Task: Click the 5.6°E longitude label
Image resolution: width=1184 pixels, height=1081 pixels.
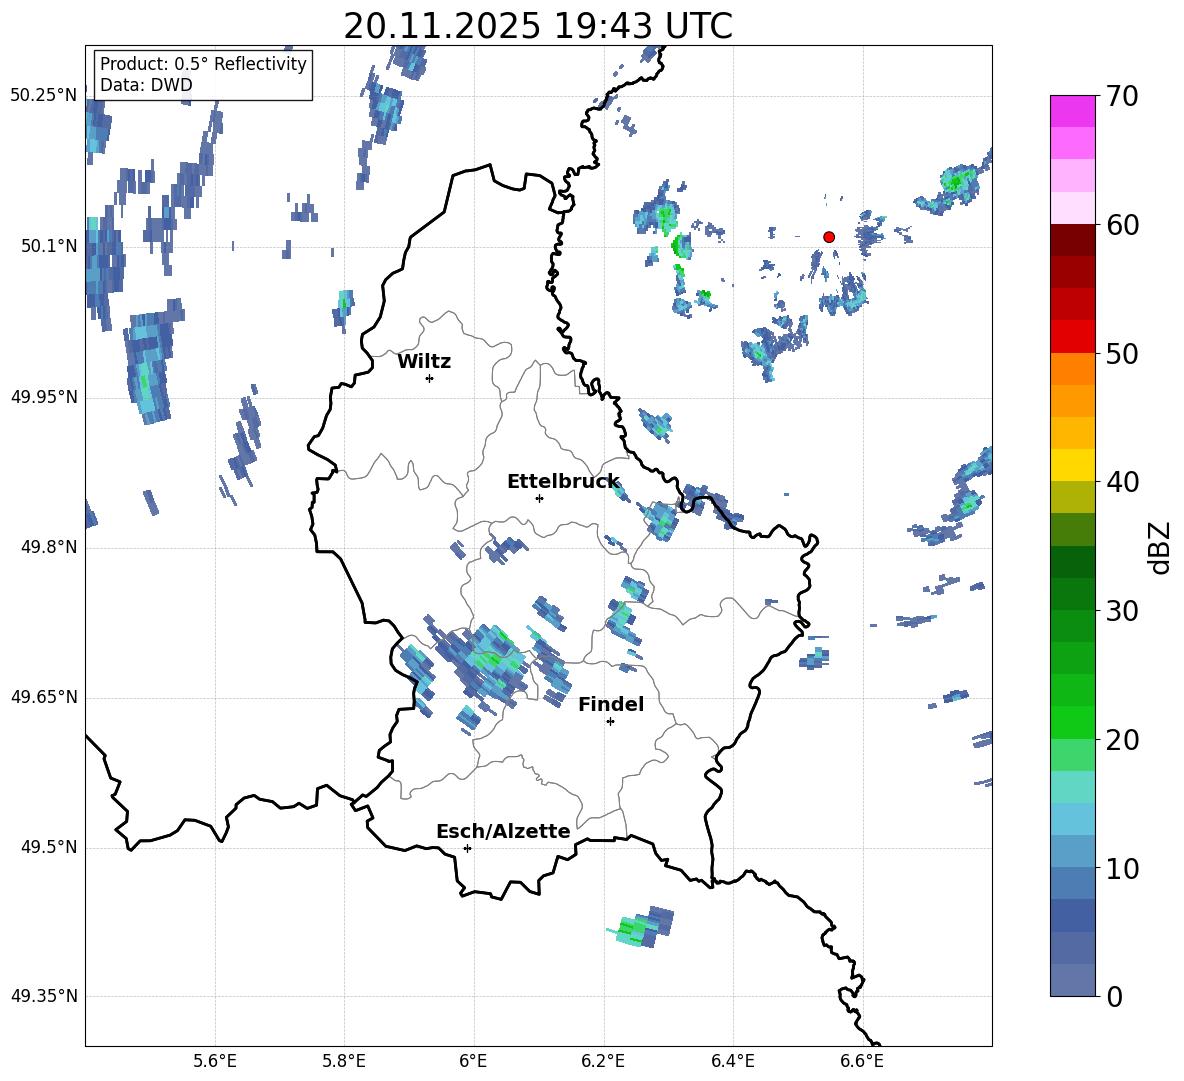Action: [x=214, y=1061]
